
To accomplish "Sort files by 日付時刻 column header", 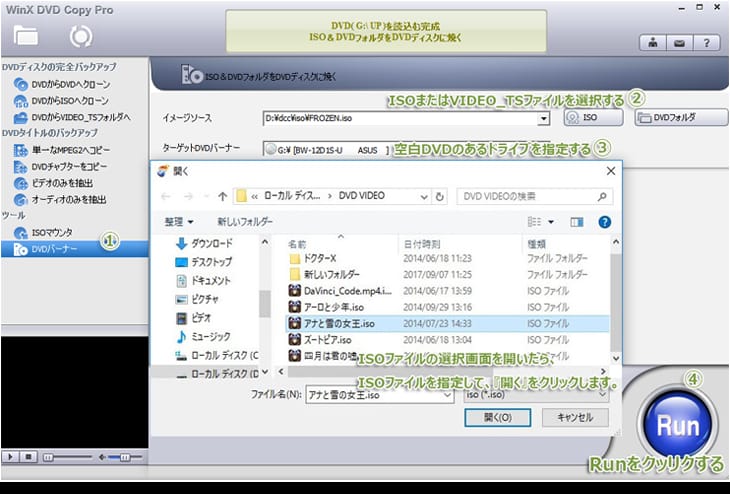I will point(422,244).
